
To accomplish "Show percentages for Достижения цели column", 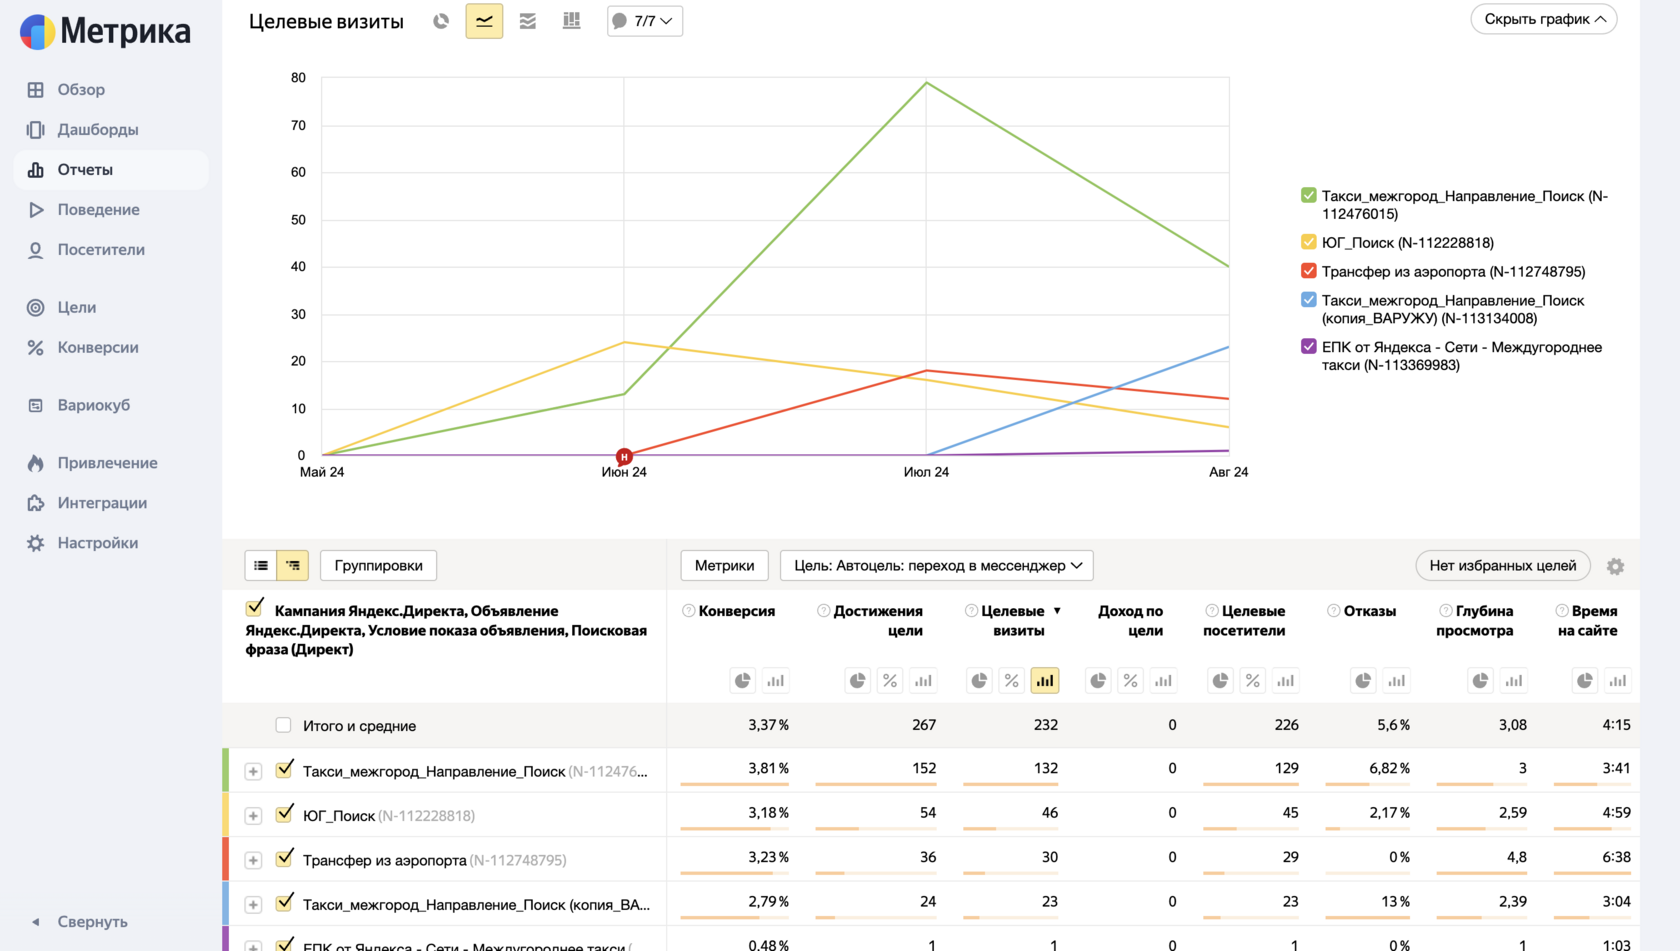I will [890, 681].
